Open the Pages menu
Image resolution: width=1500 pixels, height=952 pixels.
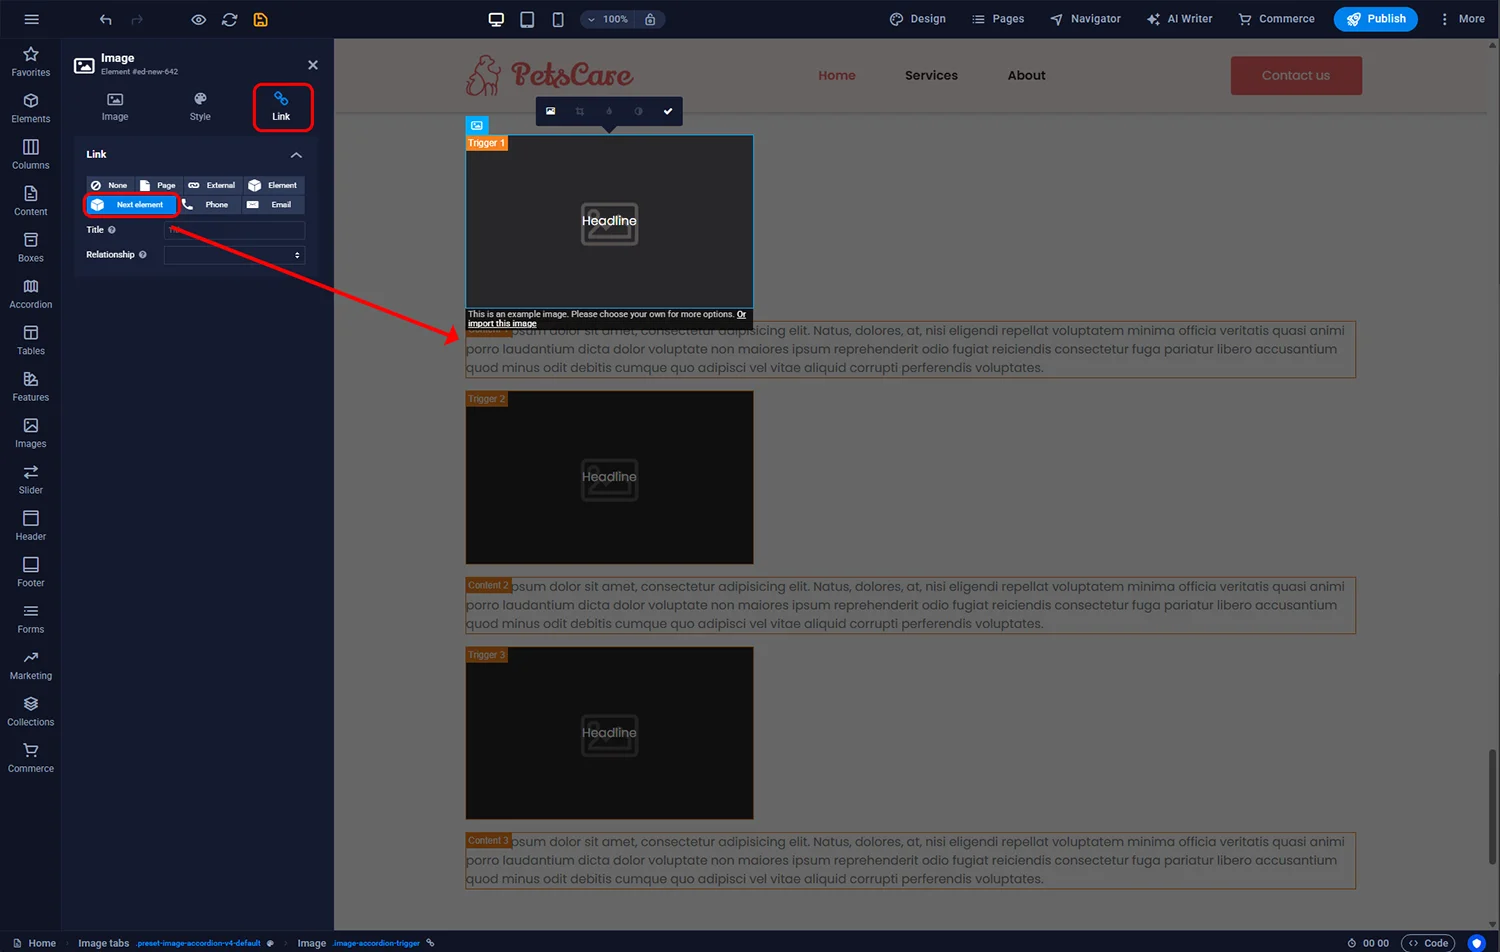pyautogui.click(x=998, y=19)
